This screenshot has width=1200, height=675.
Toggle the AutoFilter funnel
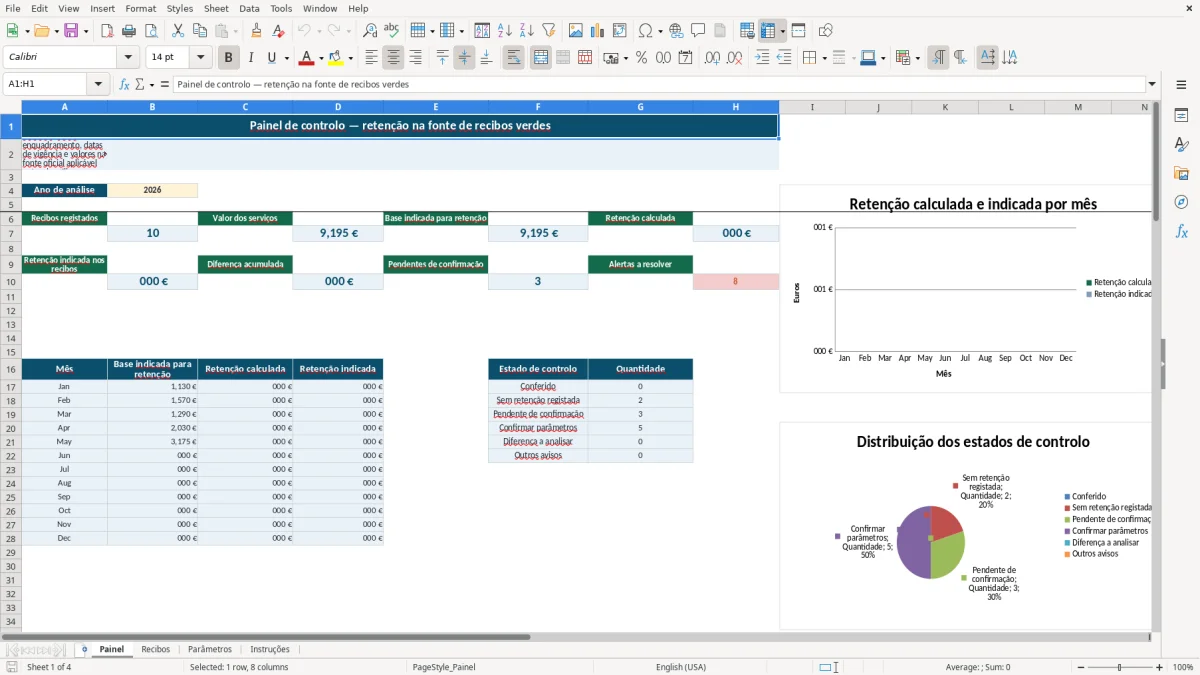coord(548,31)
